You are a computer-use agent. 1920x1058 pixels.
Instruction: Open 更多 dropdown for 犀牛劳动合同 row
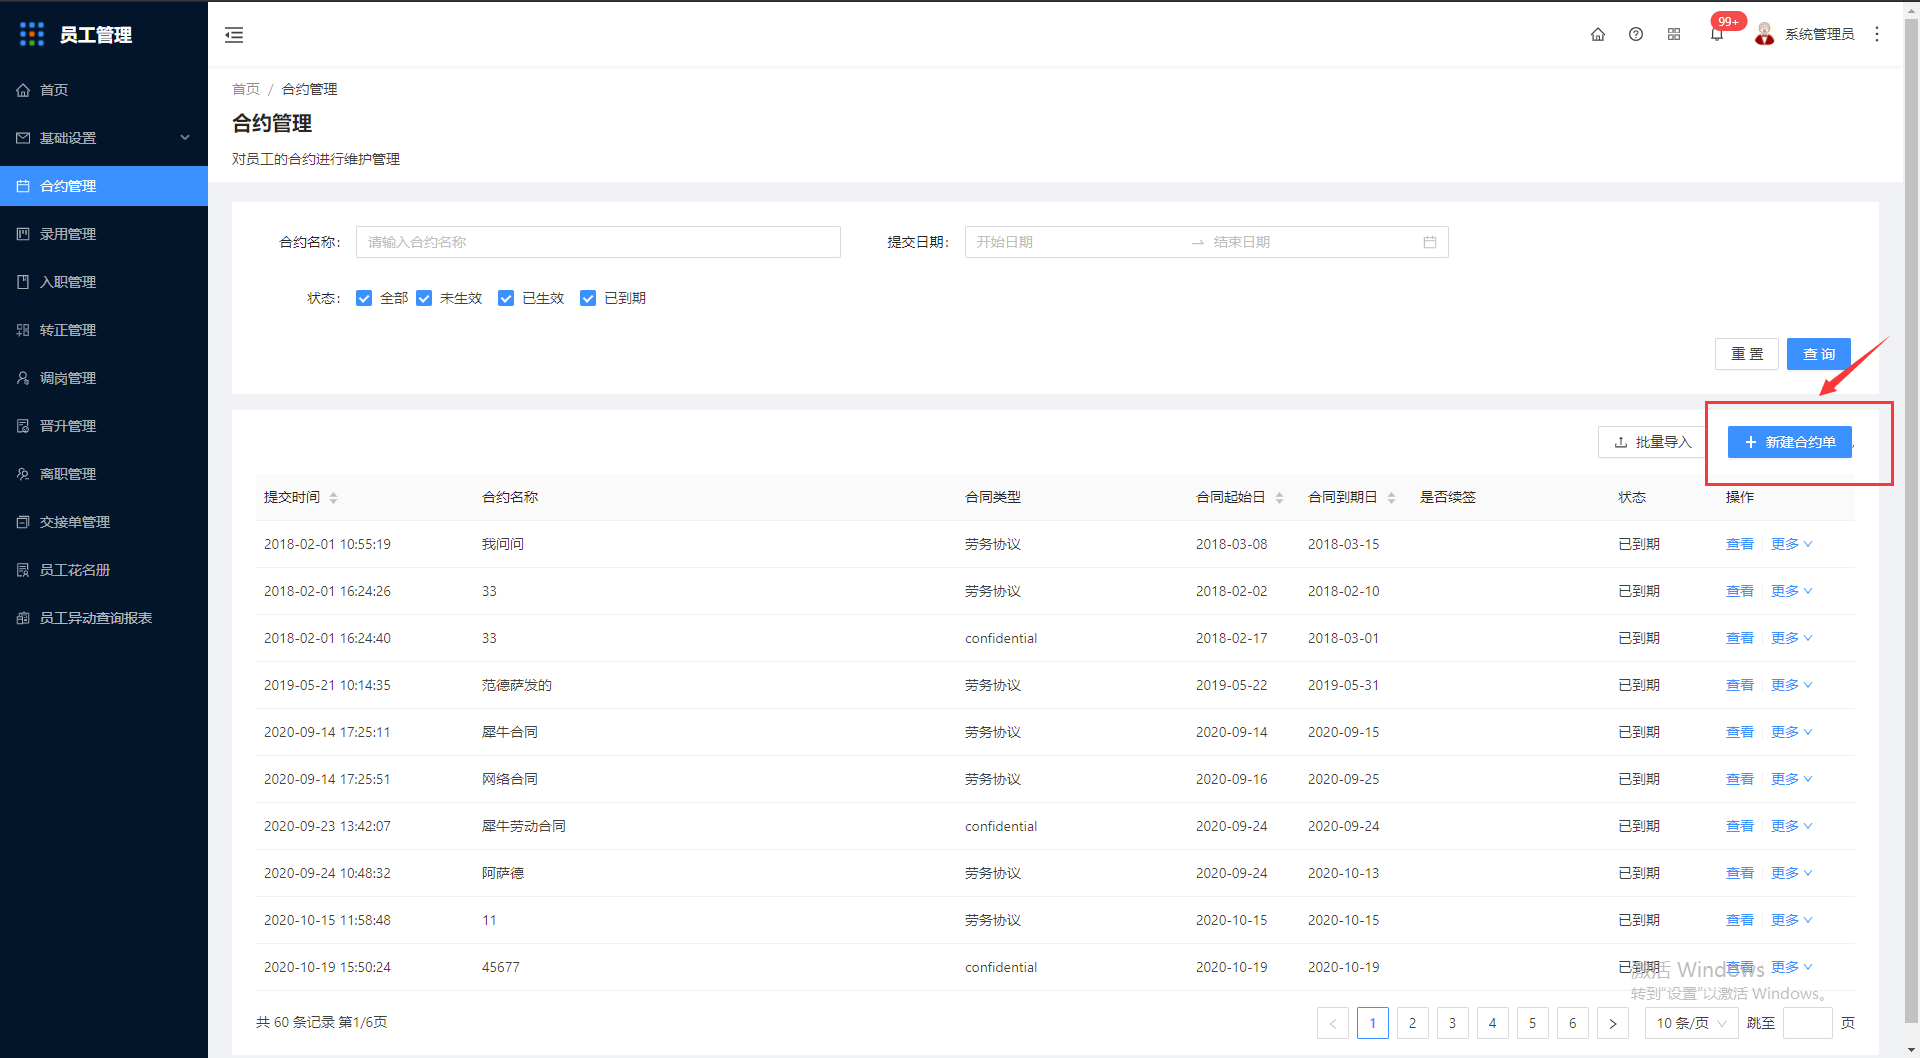[1791, 826]
